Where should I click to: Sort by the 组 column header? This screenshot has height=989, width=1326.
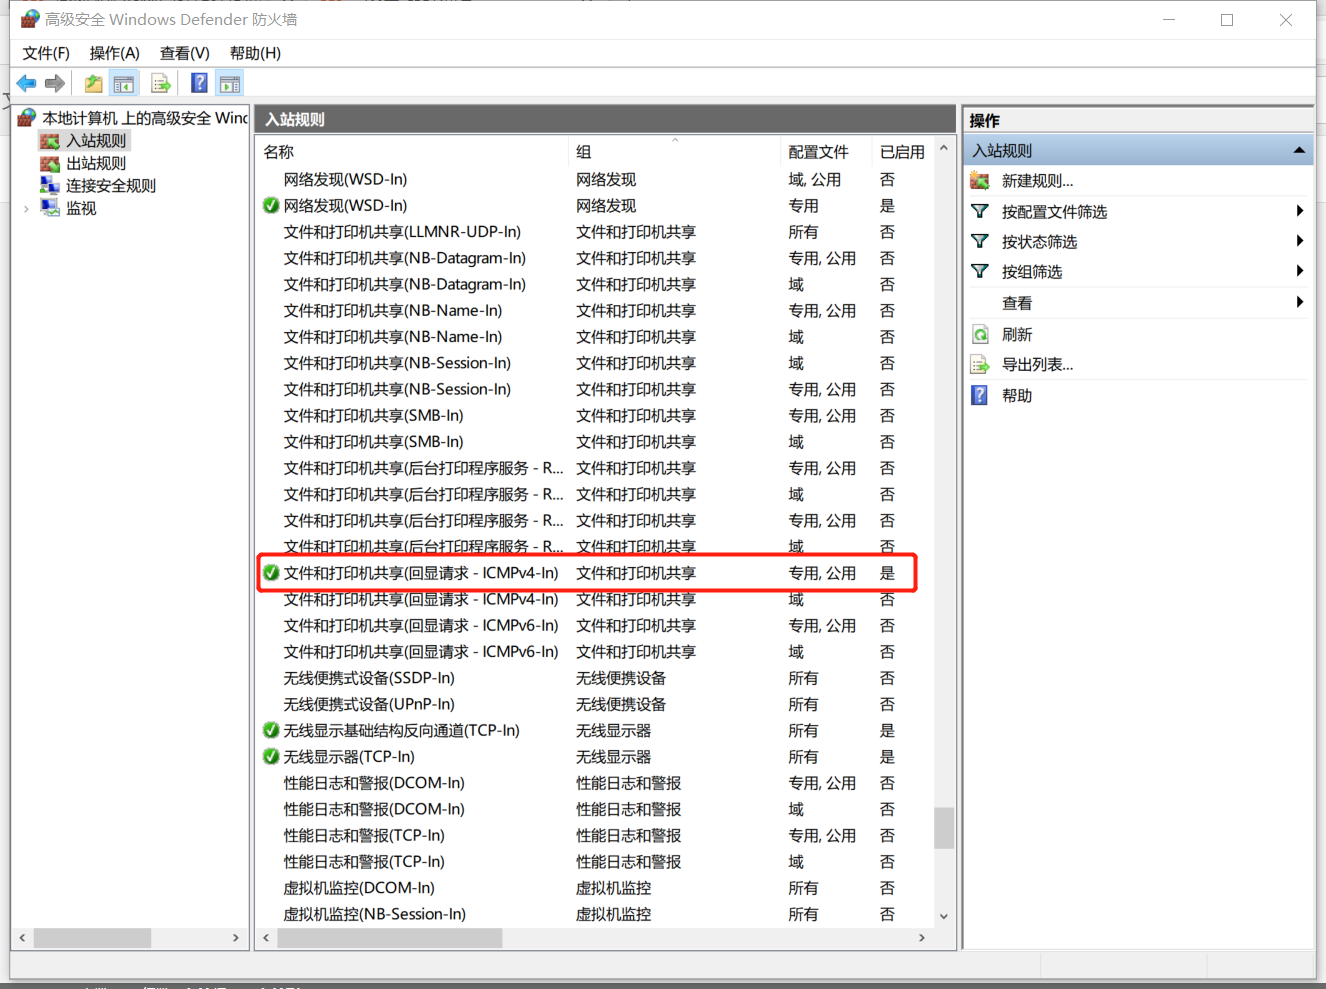[674, 152]
